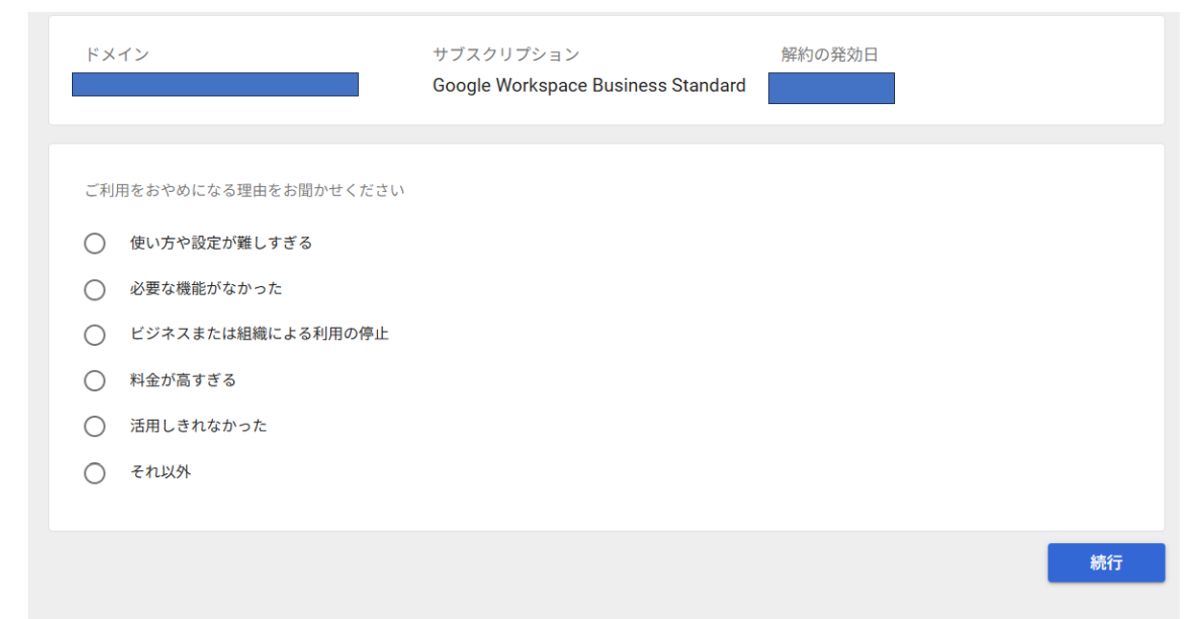Click the '活用しきれなかった' label text
Screen dimensions: 1200x619
click(198, 426)
